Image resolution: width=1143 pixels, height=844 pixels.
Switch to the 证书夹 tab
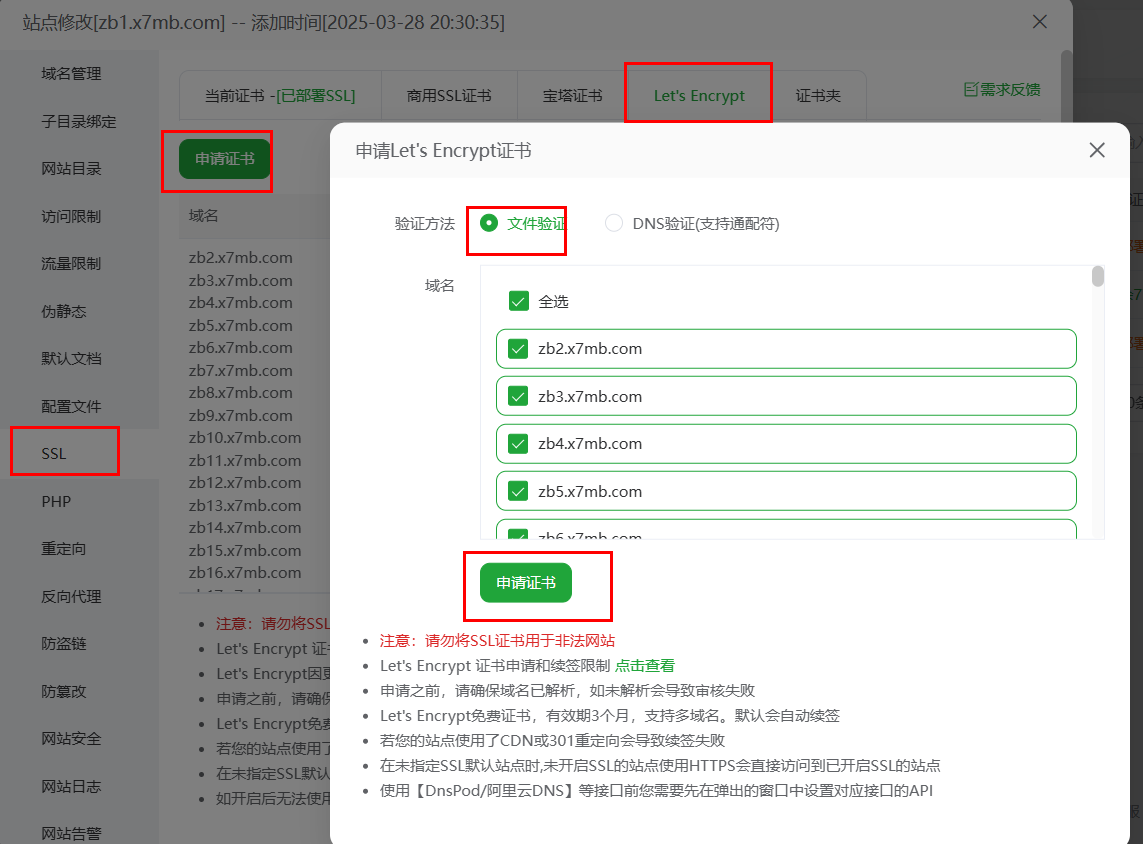click(x=818, y=96)
